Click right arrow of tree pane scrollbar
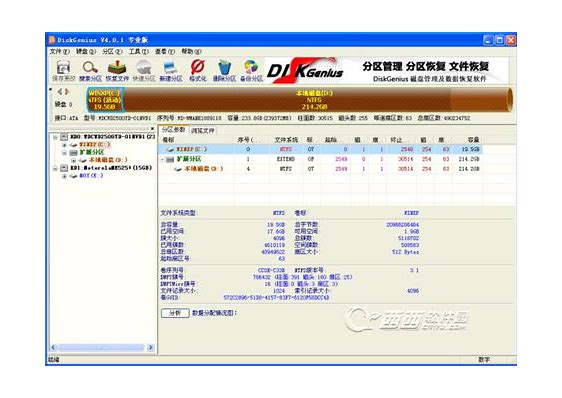 (151, 347)
